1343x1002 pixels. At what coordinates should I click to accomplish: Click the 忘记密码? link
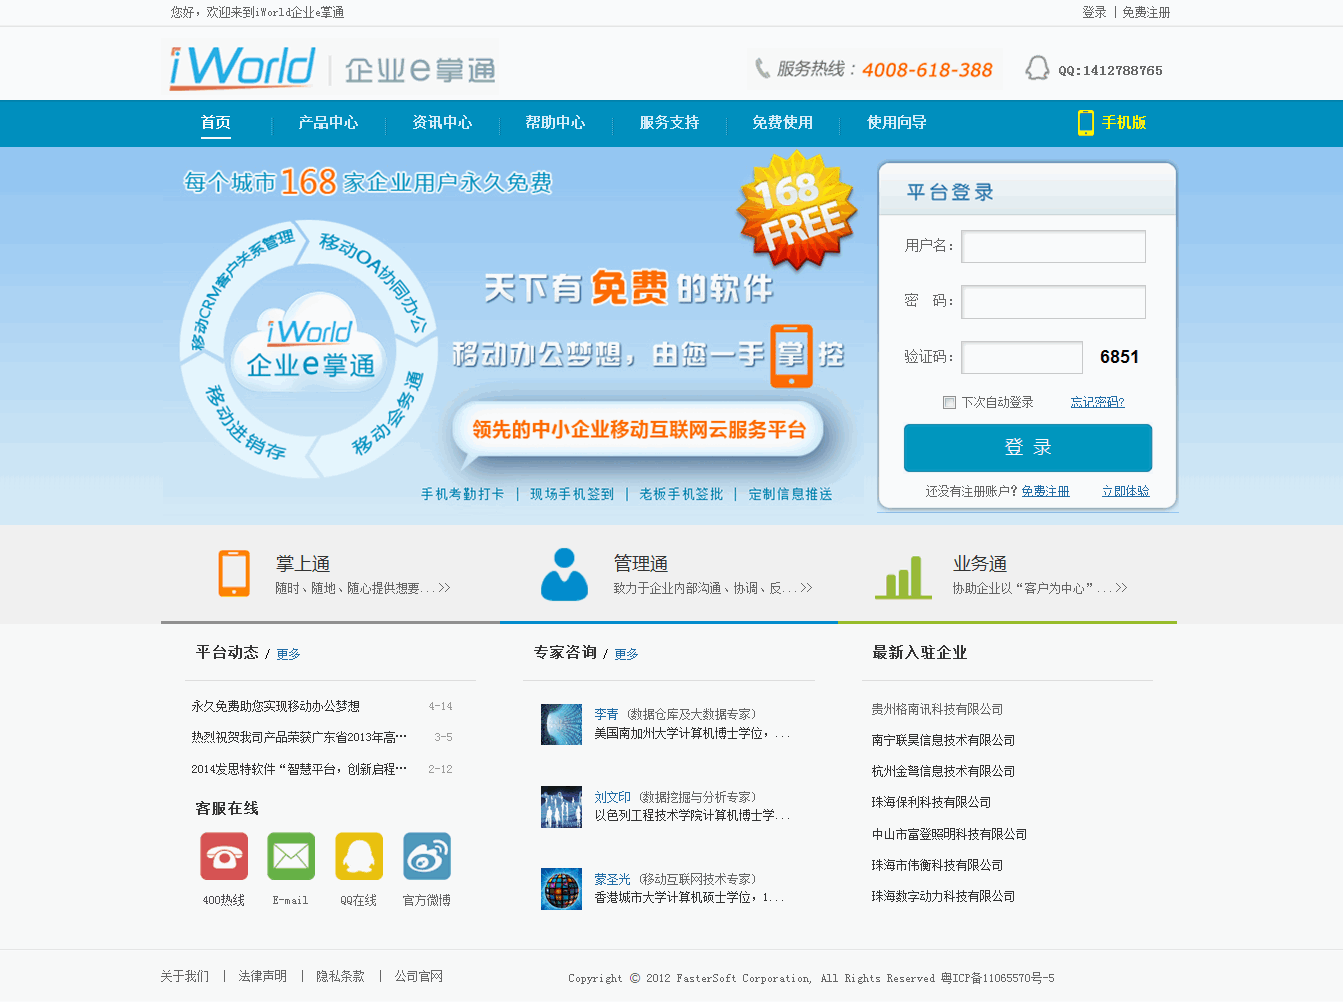click(x=1097, y=402)
